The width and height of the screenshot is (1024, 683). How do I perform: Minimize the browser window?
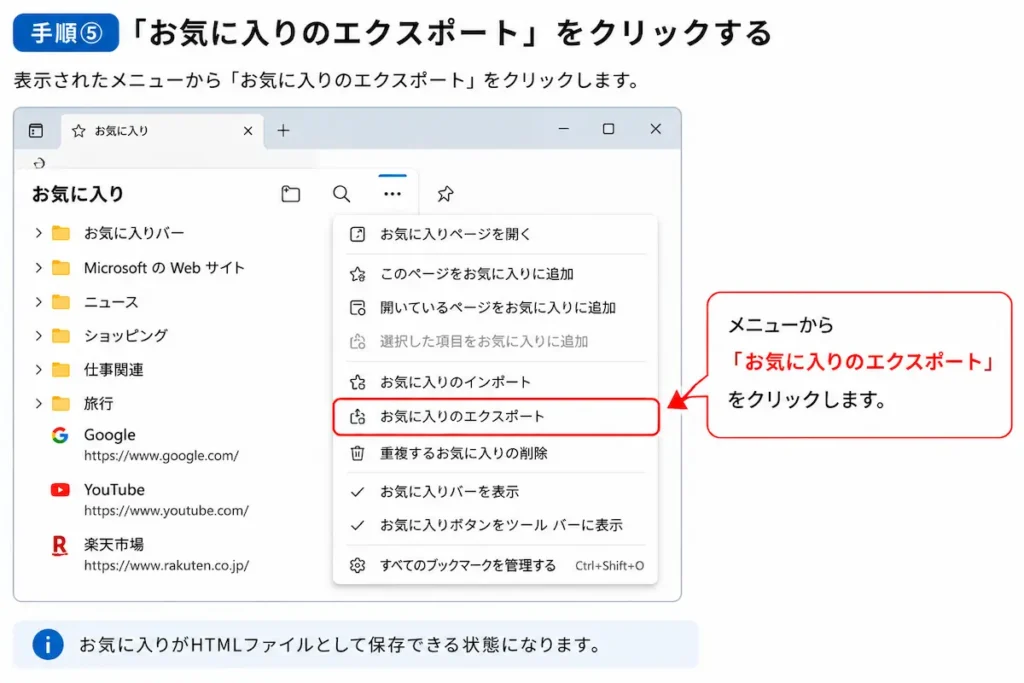(564, 129)
